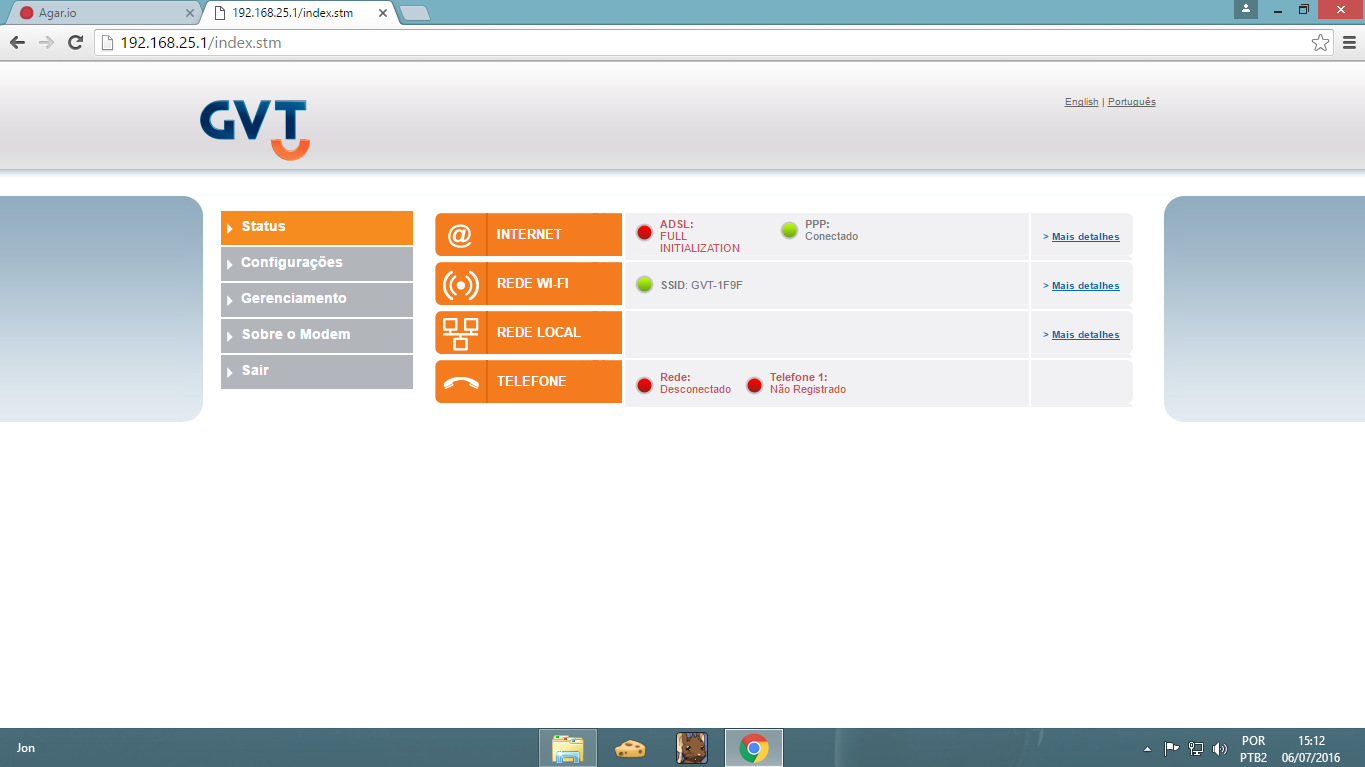
Task: Click the Action Center flag icon
Action: (x=1172, y=748)
